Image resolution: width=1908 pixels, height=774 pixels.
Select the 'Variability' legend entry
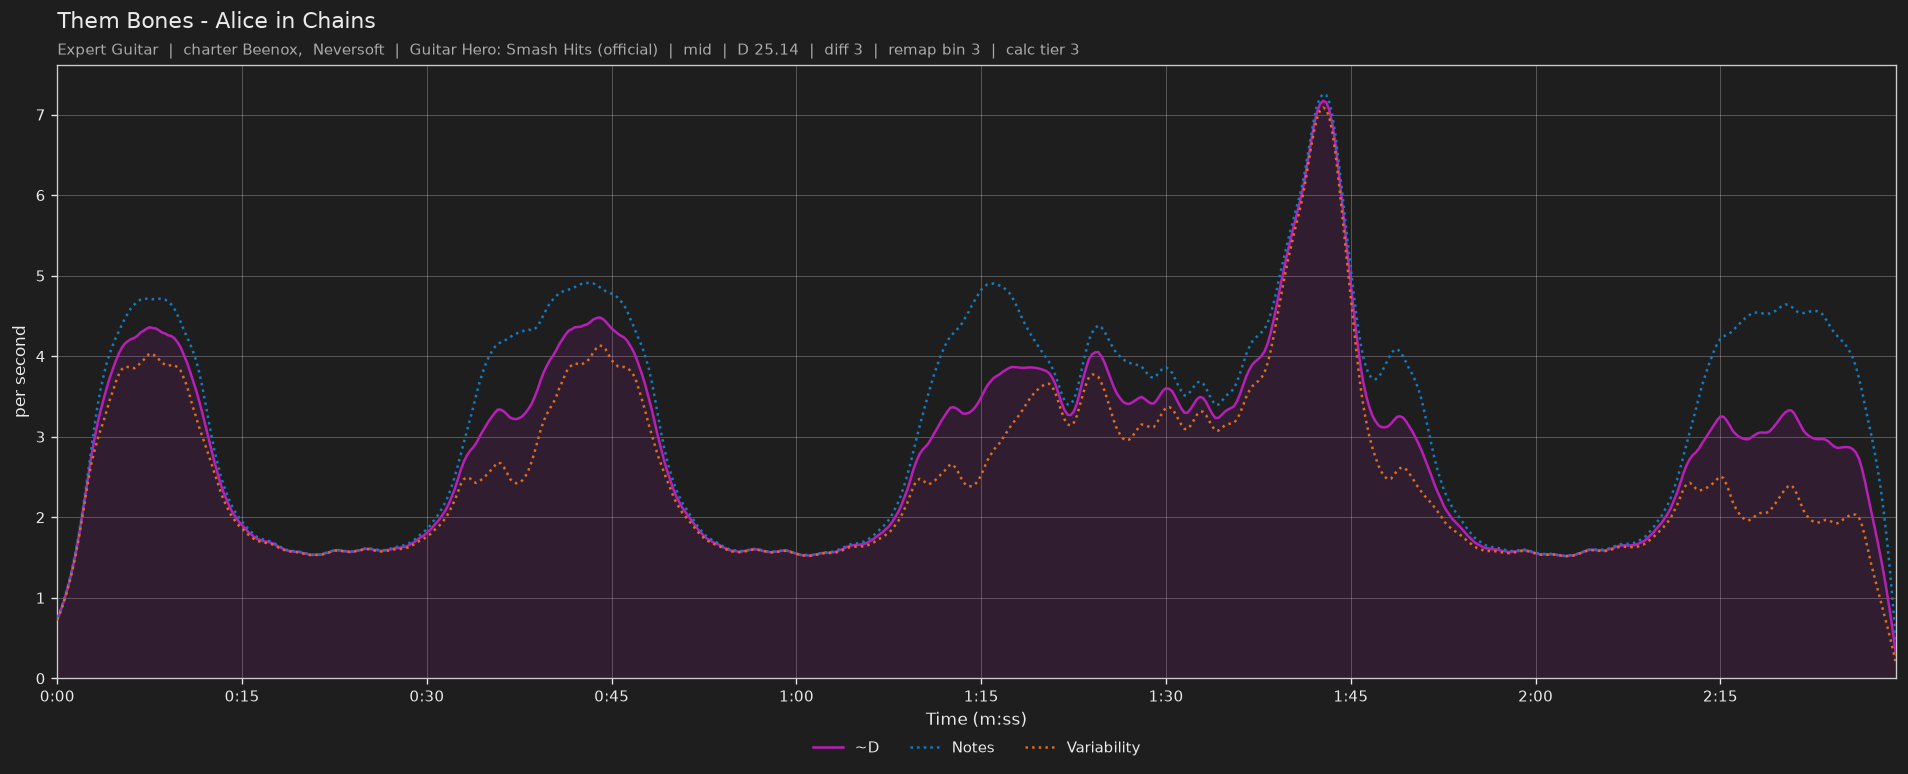pyautogui.click(x=1082, y=747)
